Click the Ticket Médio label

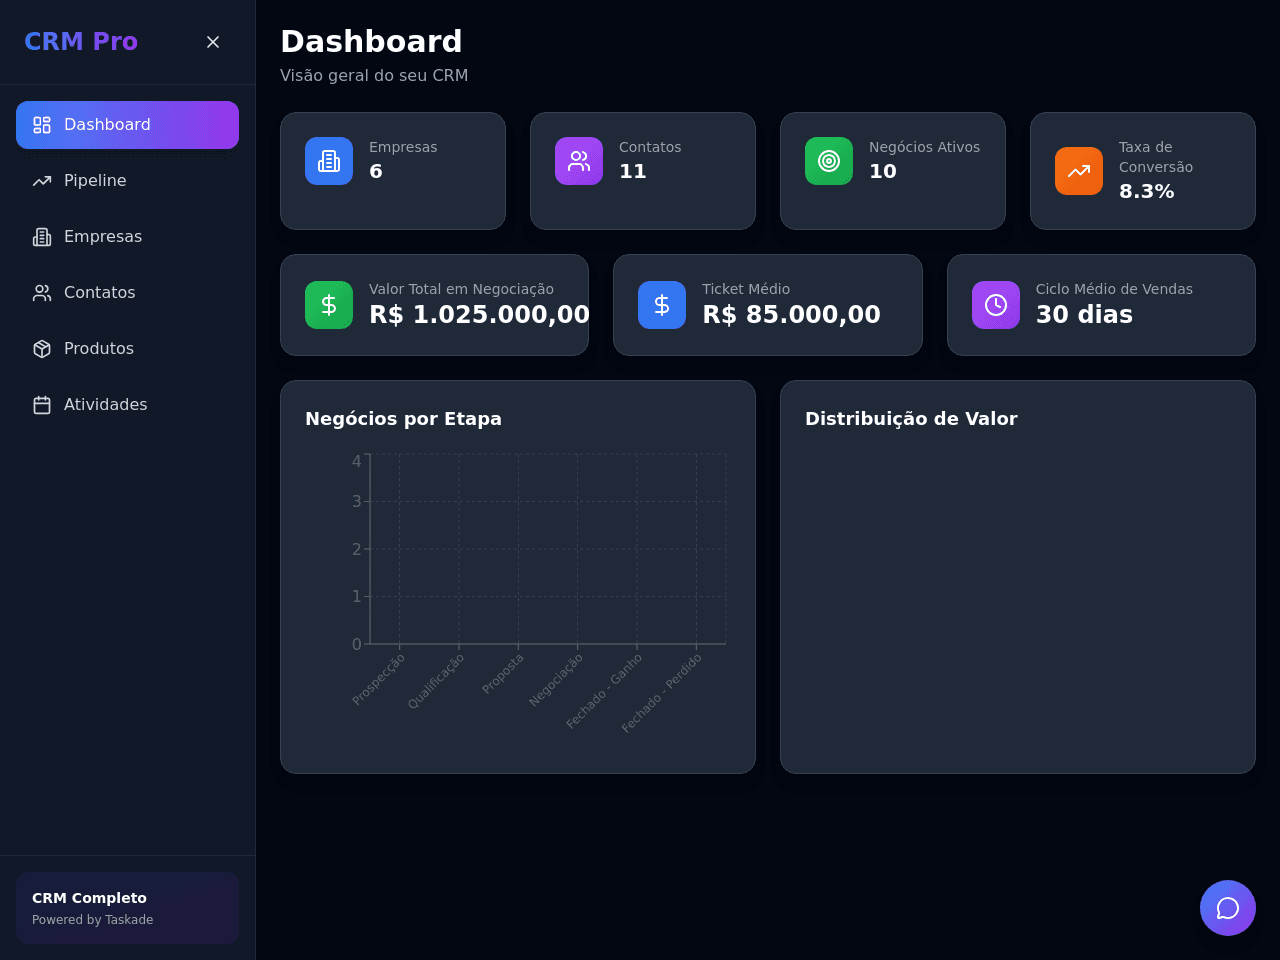(746, 289)
